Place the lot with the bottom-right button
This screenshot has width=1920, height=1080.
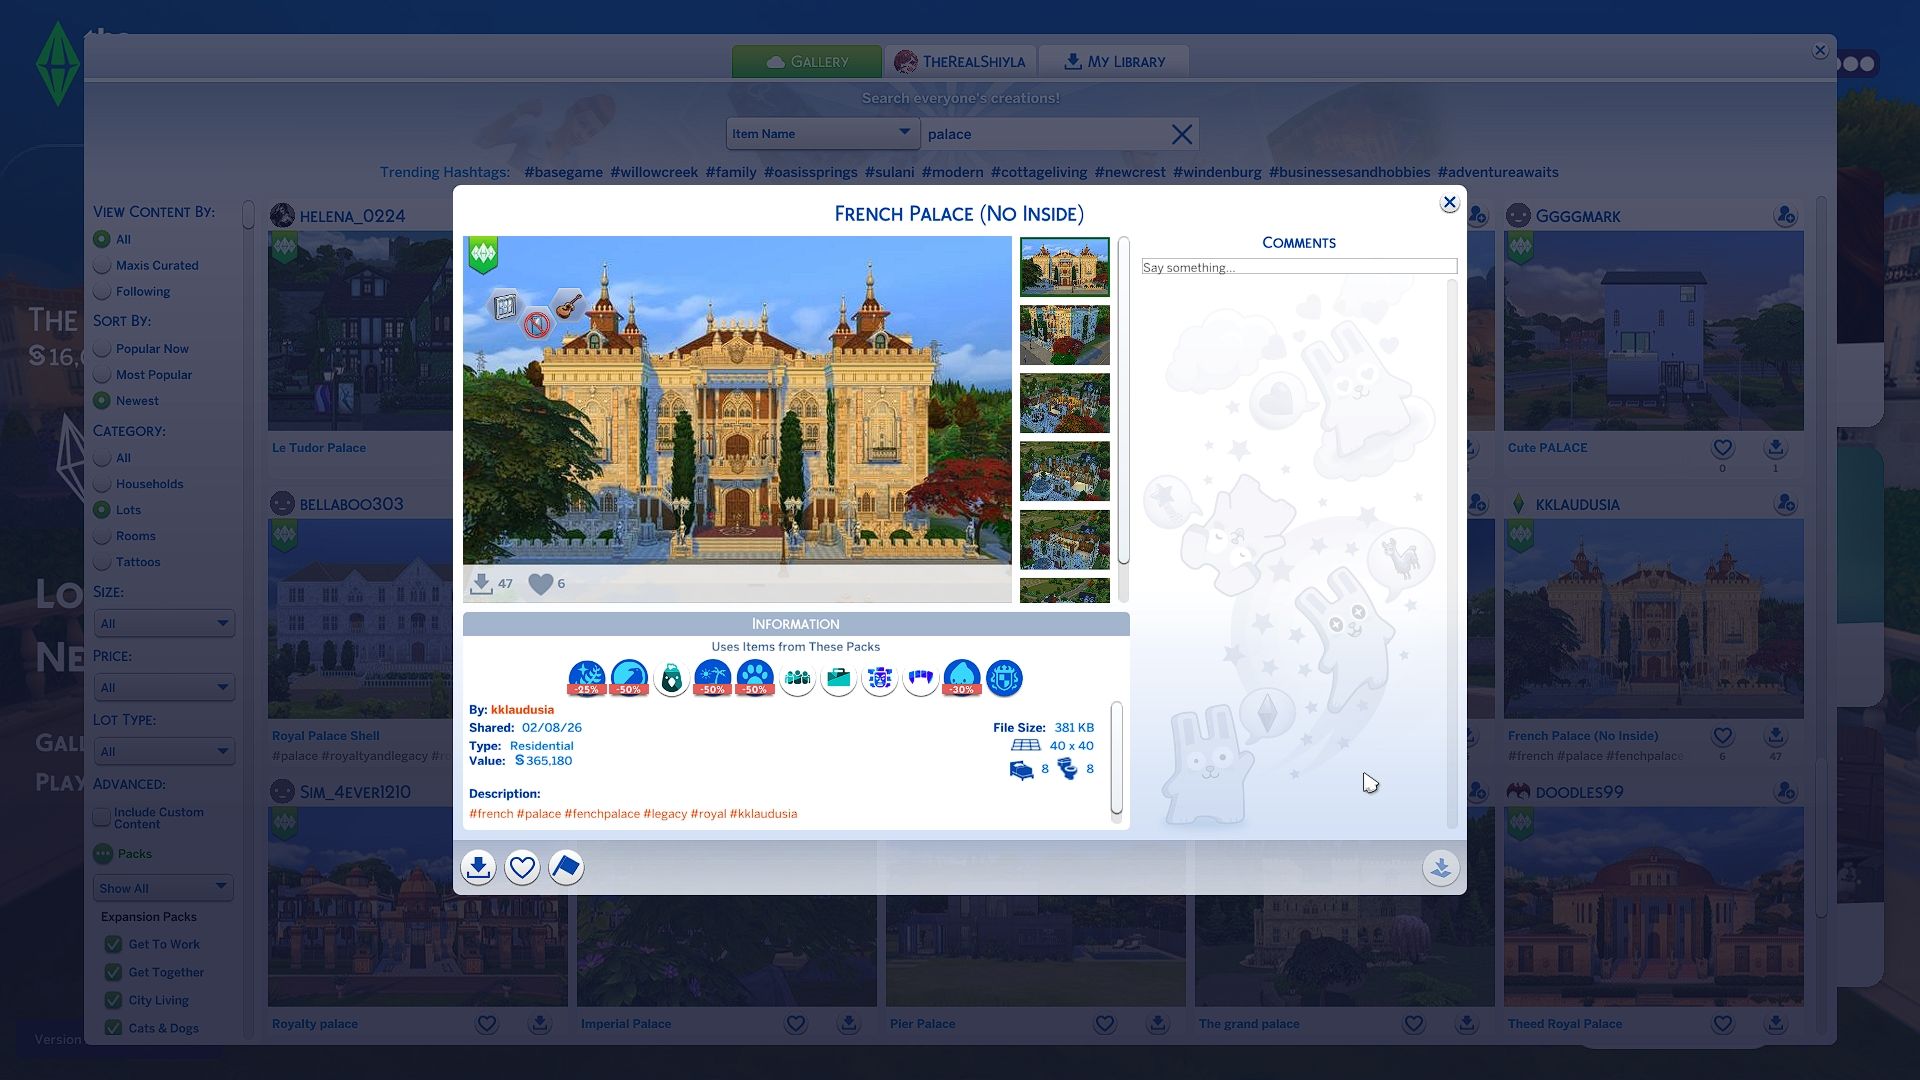pos(1441,867)
